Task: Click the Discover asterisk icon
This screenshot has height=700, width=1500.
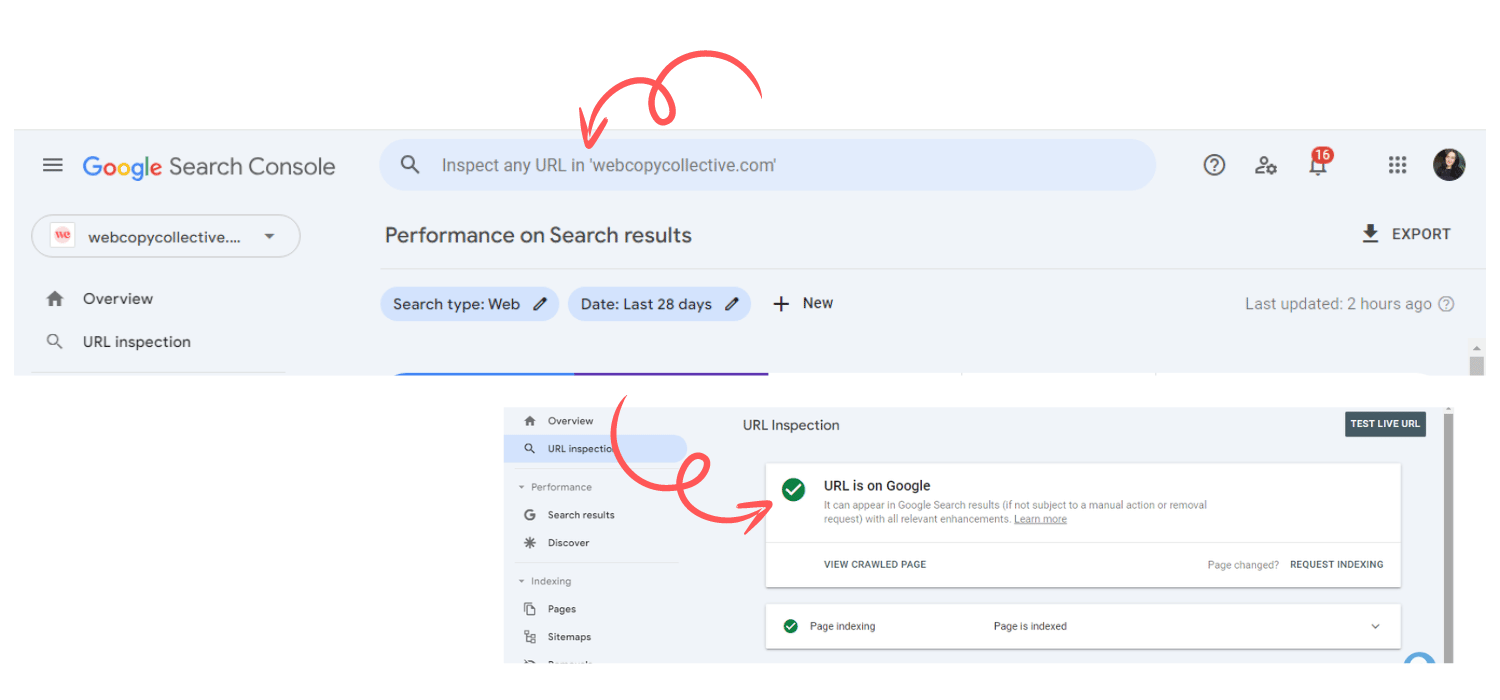Action: 530,543
